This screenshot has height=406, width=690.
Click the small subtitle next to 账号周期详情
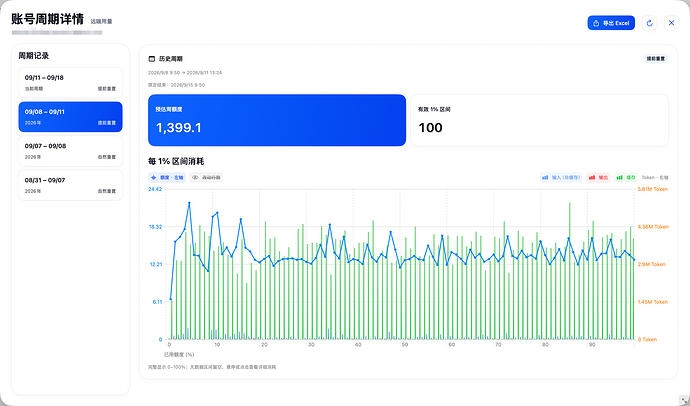click(x=101, y=21)
